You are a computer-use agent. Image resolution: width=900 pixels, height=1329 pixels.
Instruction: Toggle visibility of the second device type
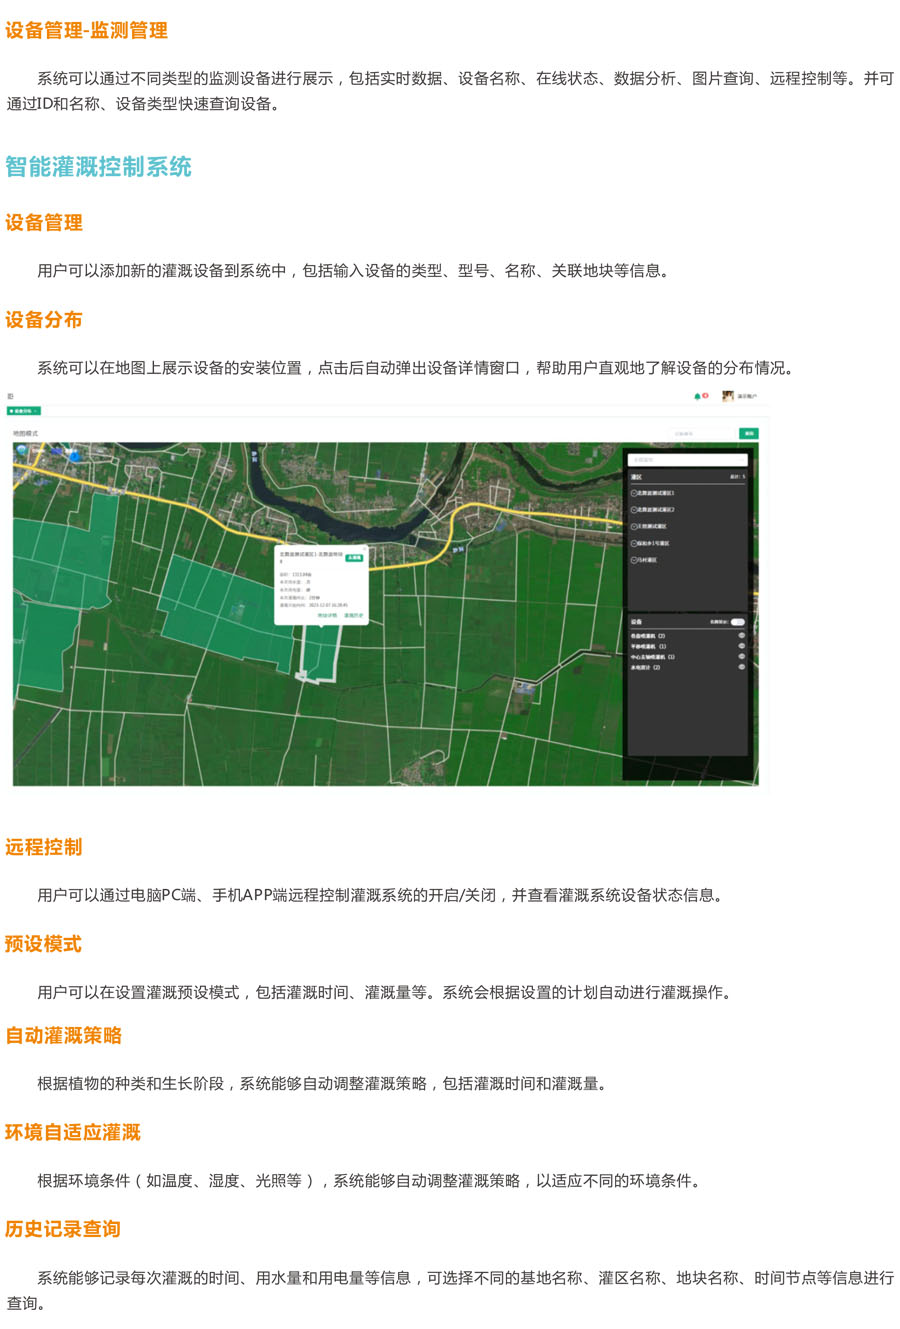(x=741, y=646)
